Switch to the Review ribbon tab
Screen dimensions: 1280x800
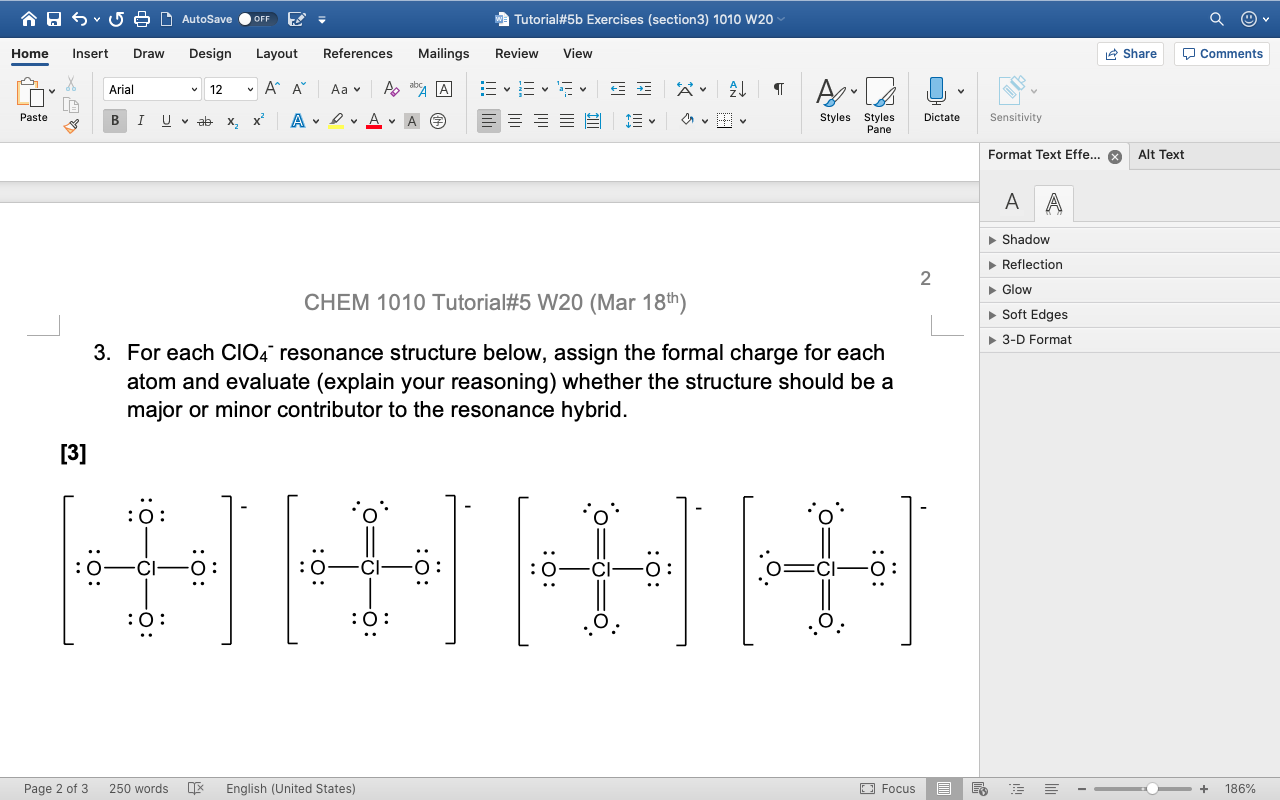[516, 54]
